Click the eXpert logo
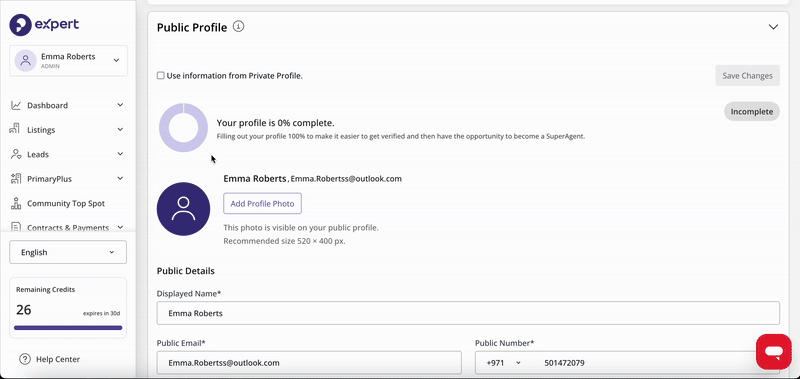The width and height of the screenshot is (800, 379). (x=44, y=24)
